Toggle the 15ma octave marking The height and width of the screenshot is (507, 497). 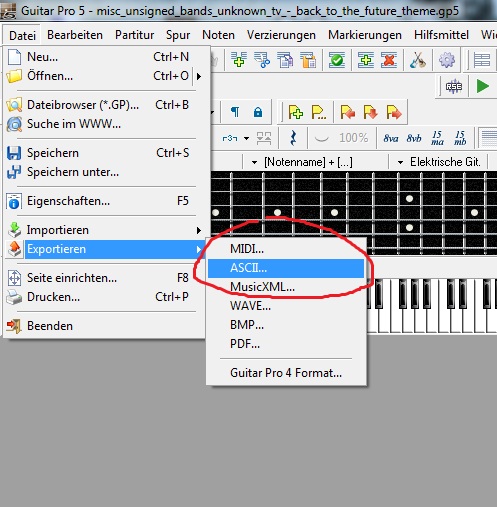pos(437,138)
